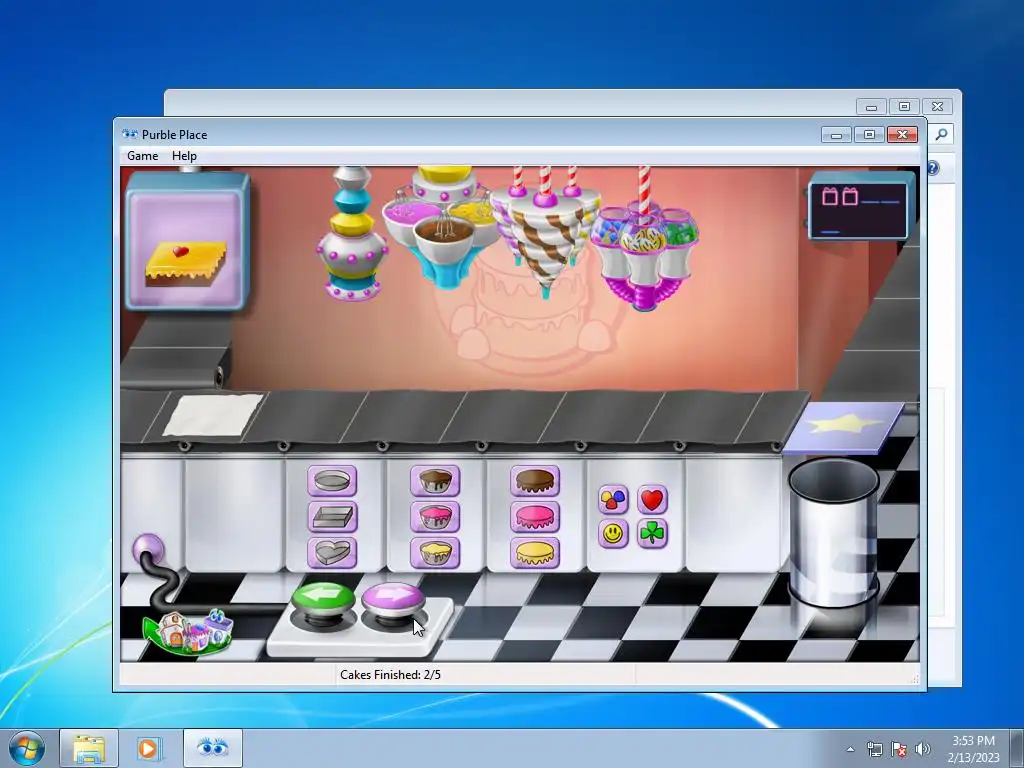The width and height of the screenshot is (1024, 768).
Task: Click the cake order preview screen
Action: coord(187,241)
